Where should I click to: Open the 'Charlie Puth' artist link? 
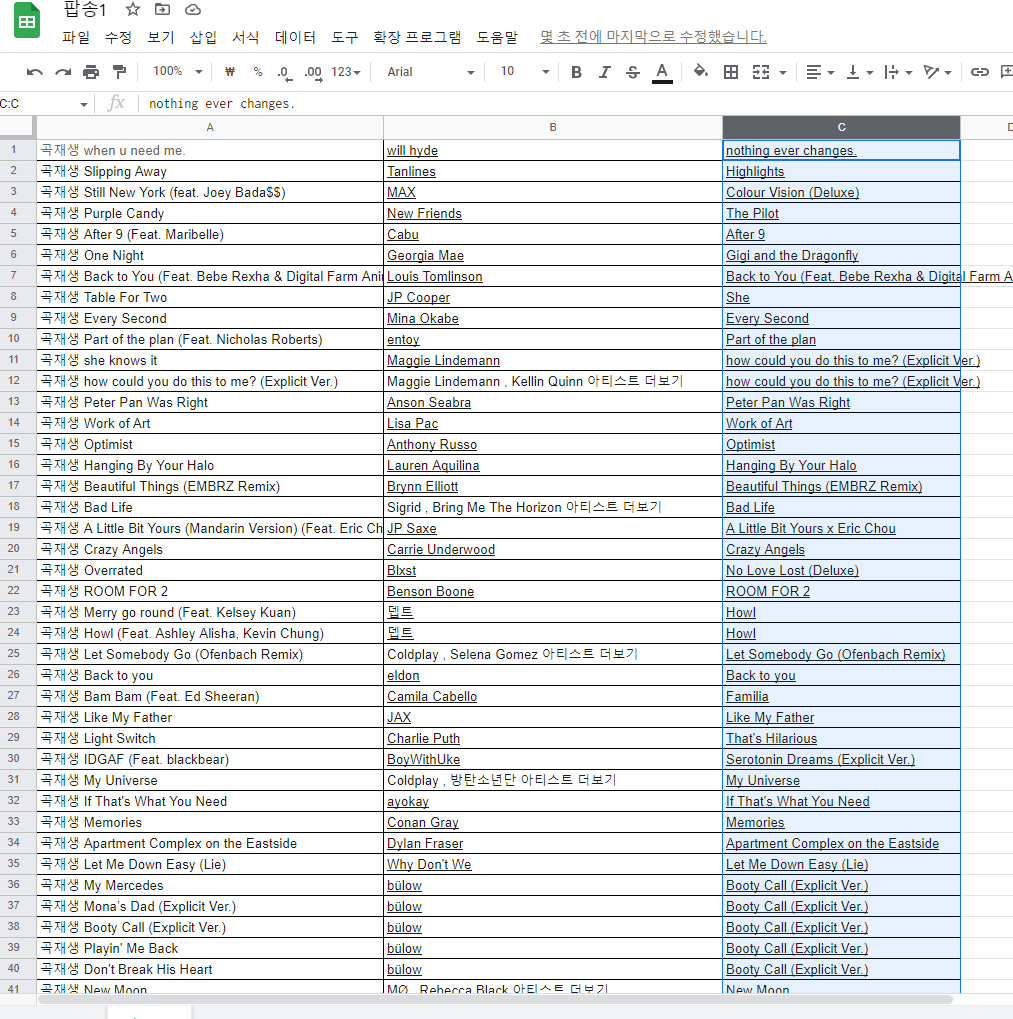point(423,738)
